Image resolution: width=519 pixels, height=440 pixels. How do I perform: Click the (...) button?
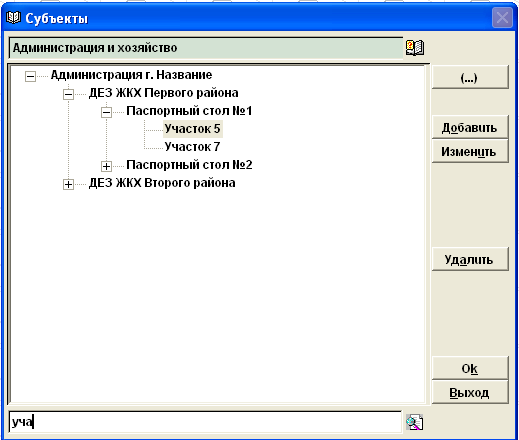(x=470, y=77)
